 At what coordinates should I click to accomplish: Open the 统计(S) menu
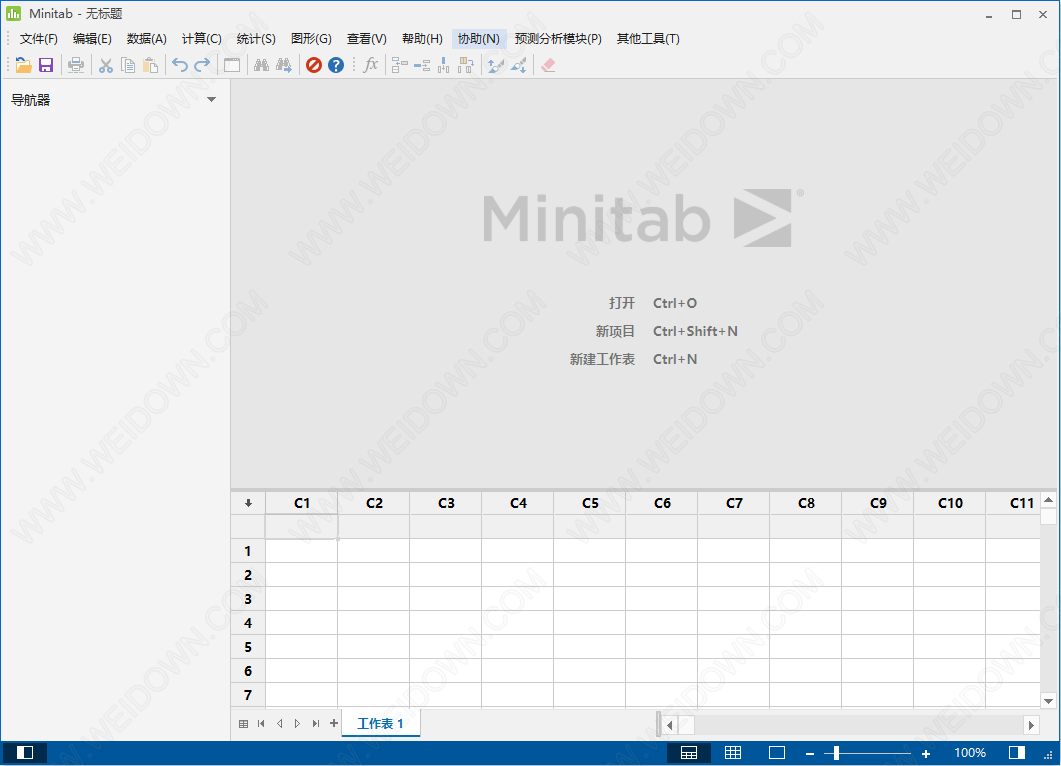click(x=256, y=39)
